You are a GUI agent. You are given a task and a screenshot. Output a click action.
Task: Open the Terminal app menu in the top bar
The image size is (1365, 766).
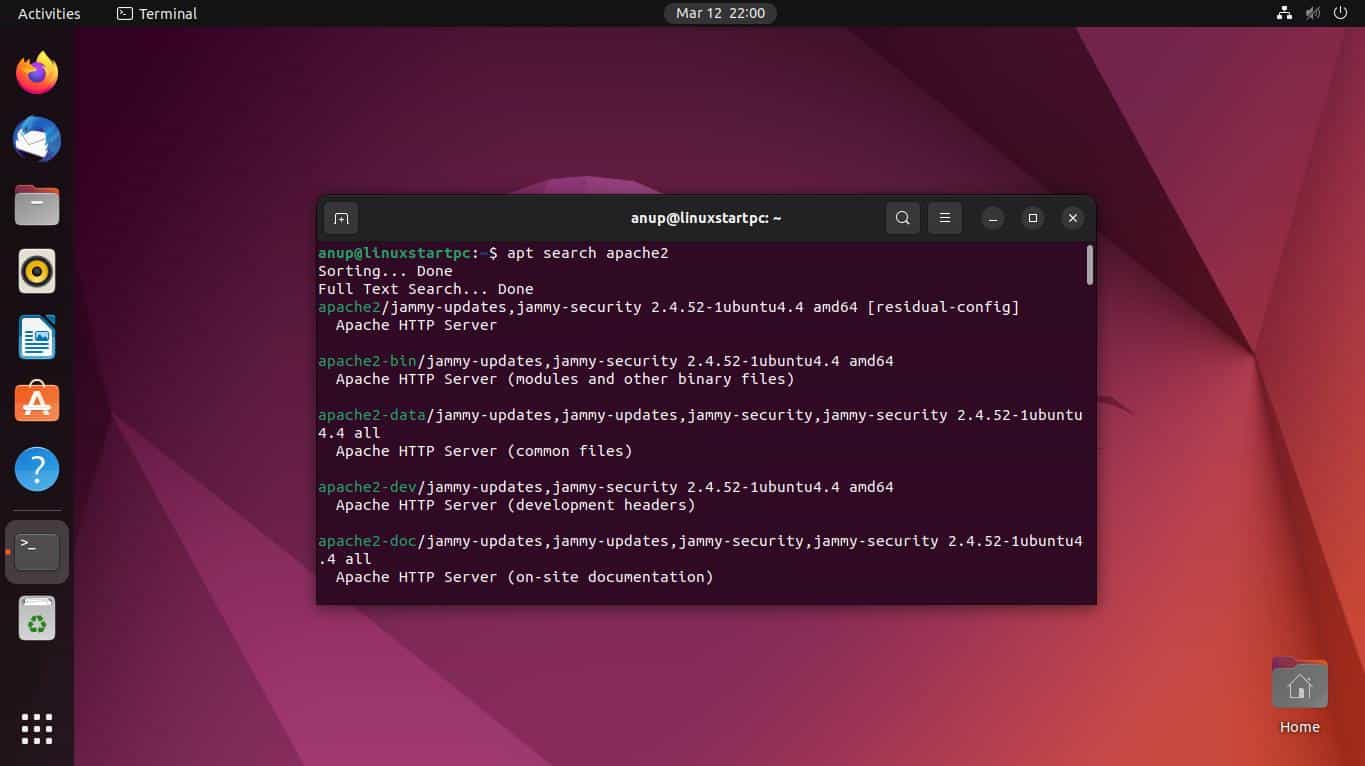point(157,13)
